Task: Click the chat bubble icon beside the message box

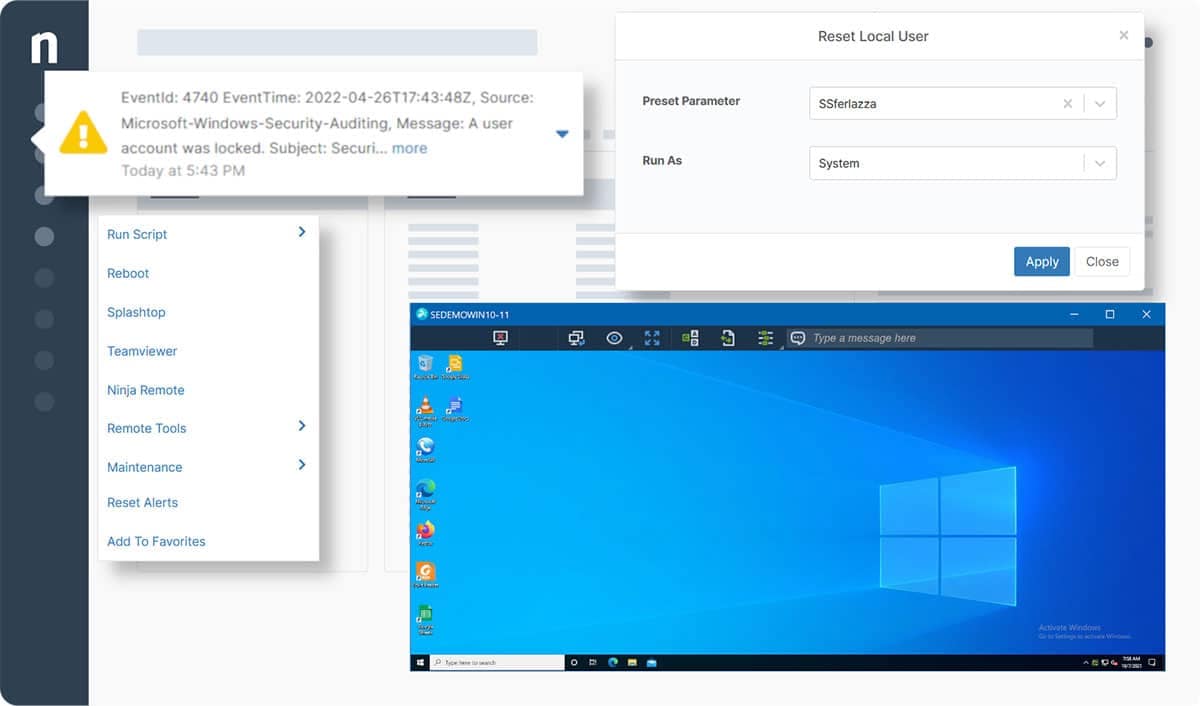Action: coord(797,338)
